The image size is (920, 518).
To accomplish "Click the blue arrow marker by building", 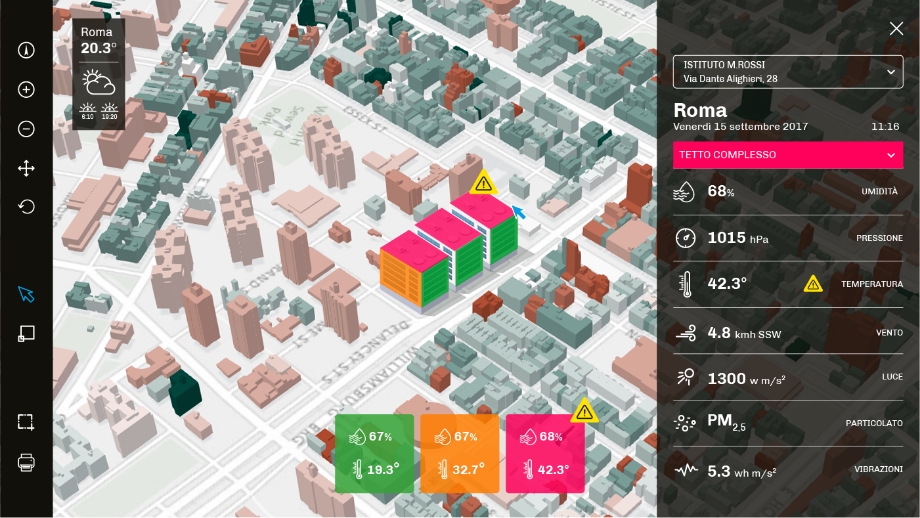I will pos(518,212).
